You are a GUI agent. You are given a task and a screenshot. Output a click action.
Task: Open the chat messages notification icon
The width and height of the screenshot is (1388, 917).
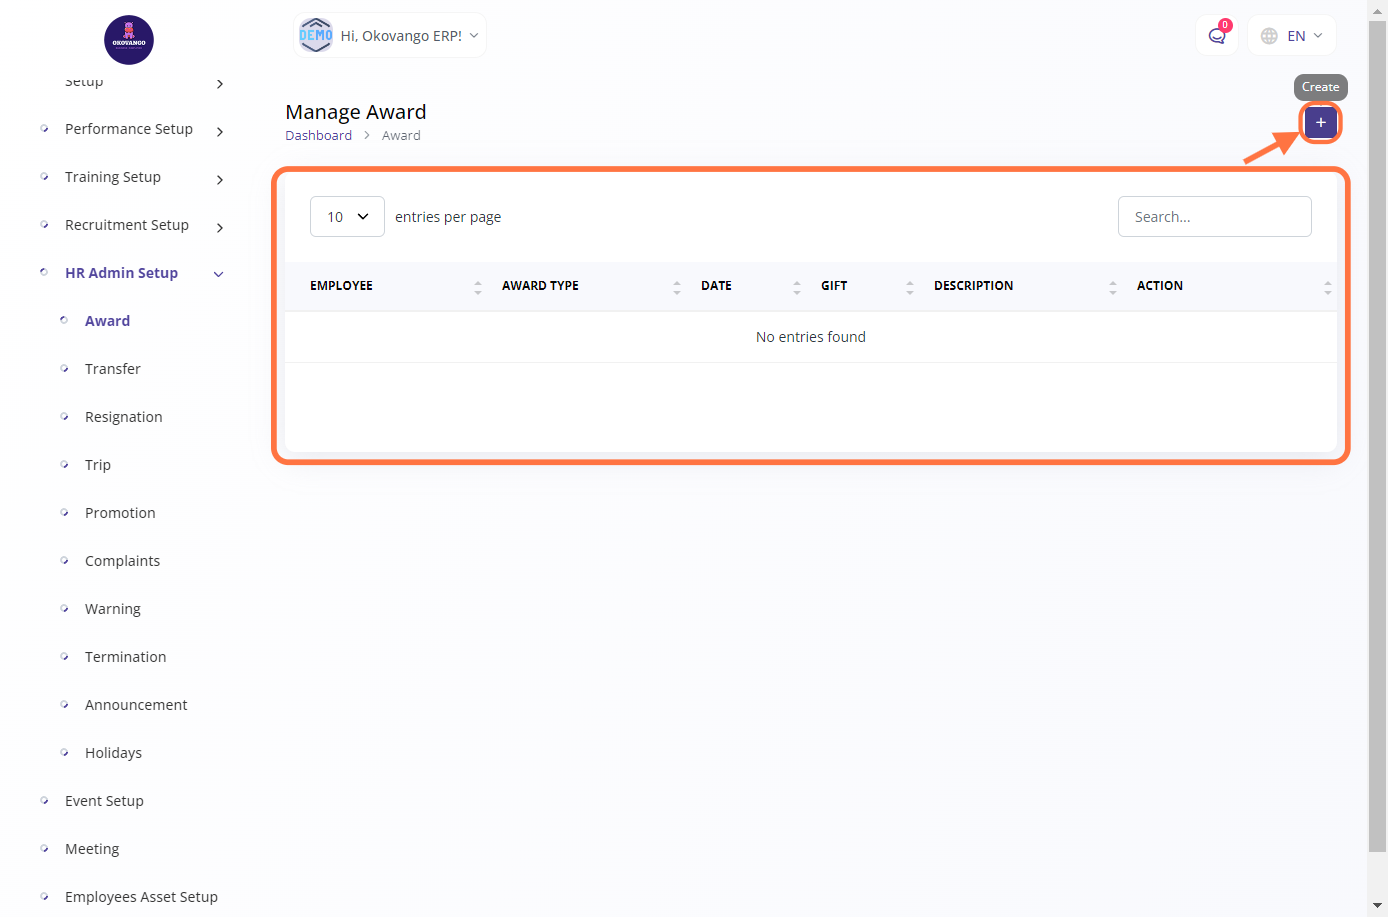pyautogui.click(x=1217, y=36)
